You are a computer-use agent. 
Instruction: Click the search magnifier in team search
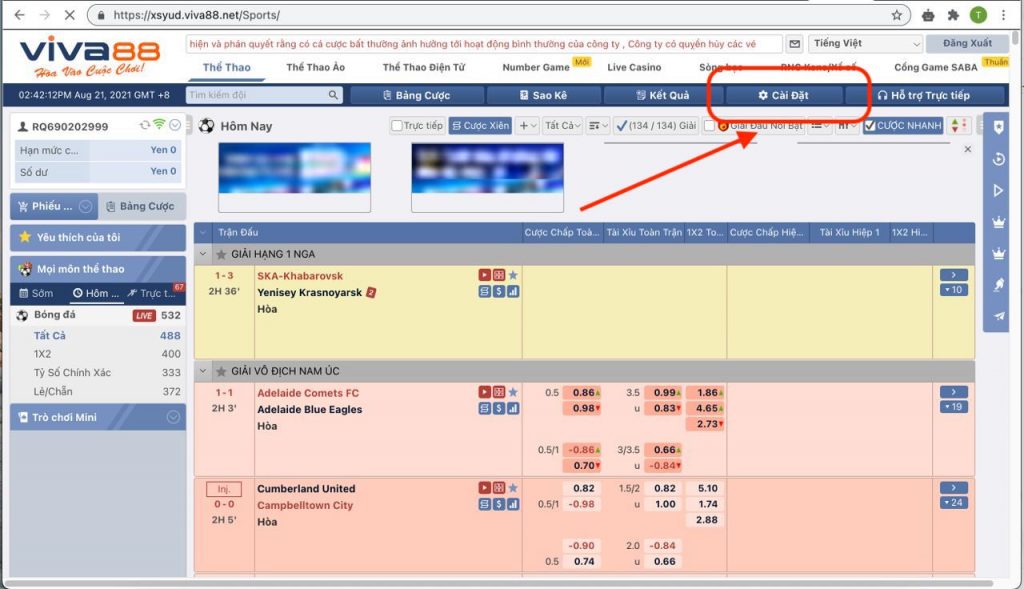pos(333,95)
